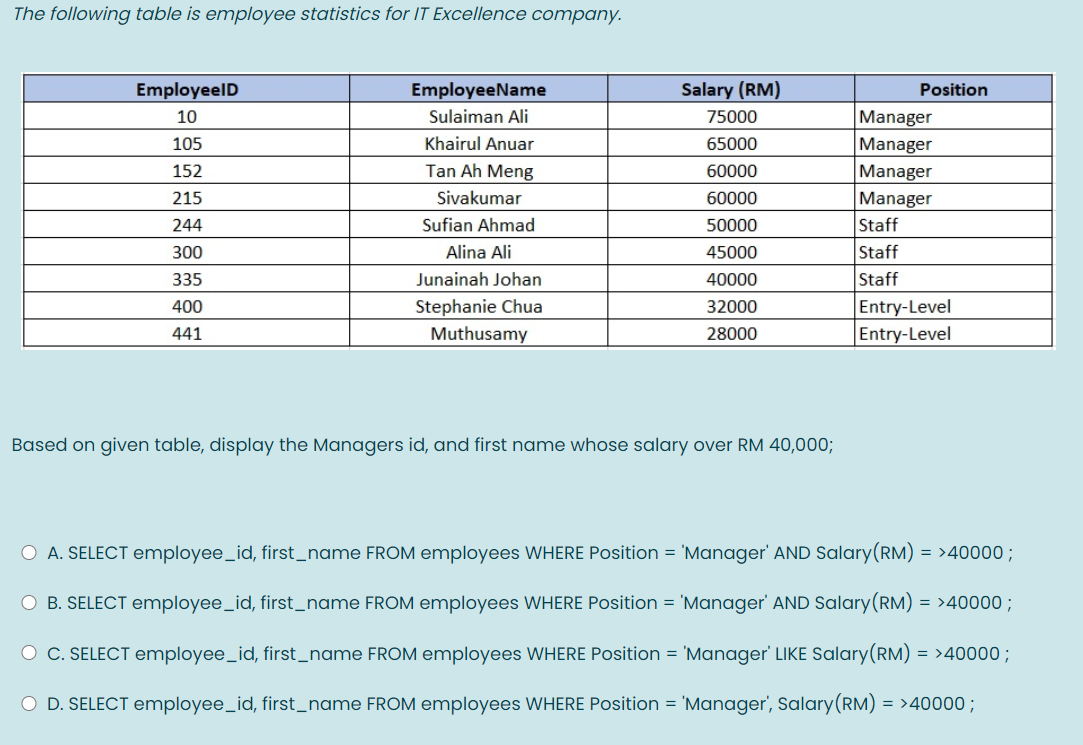
Task: Click option D SQL statement text
Action: [x=511, y=704]
